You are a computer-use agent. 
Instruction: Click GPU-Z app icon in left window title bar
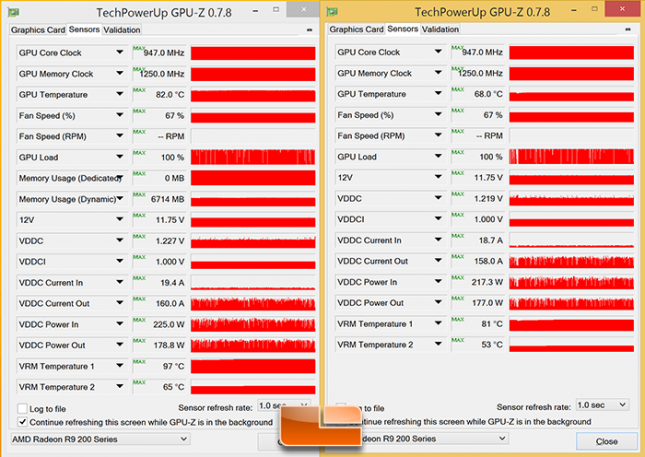tap(13, 12)
